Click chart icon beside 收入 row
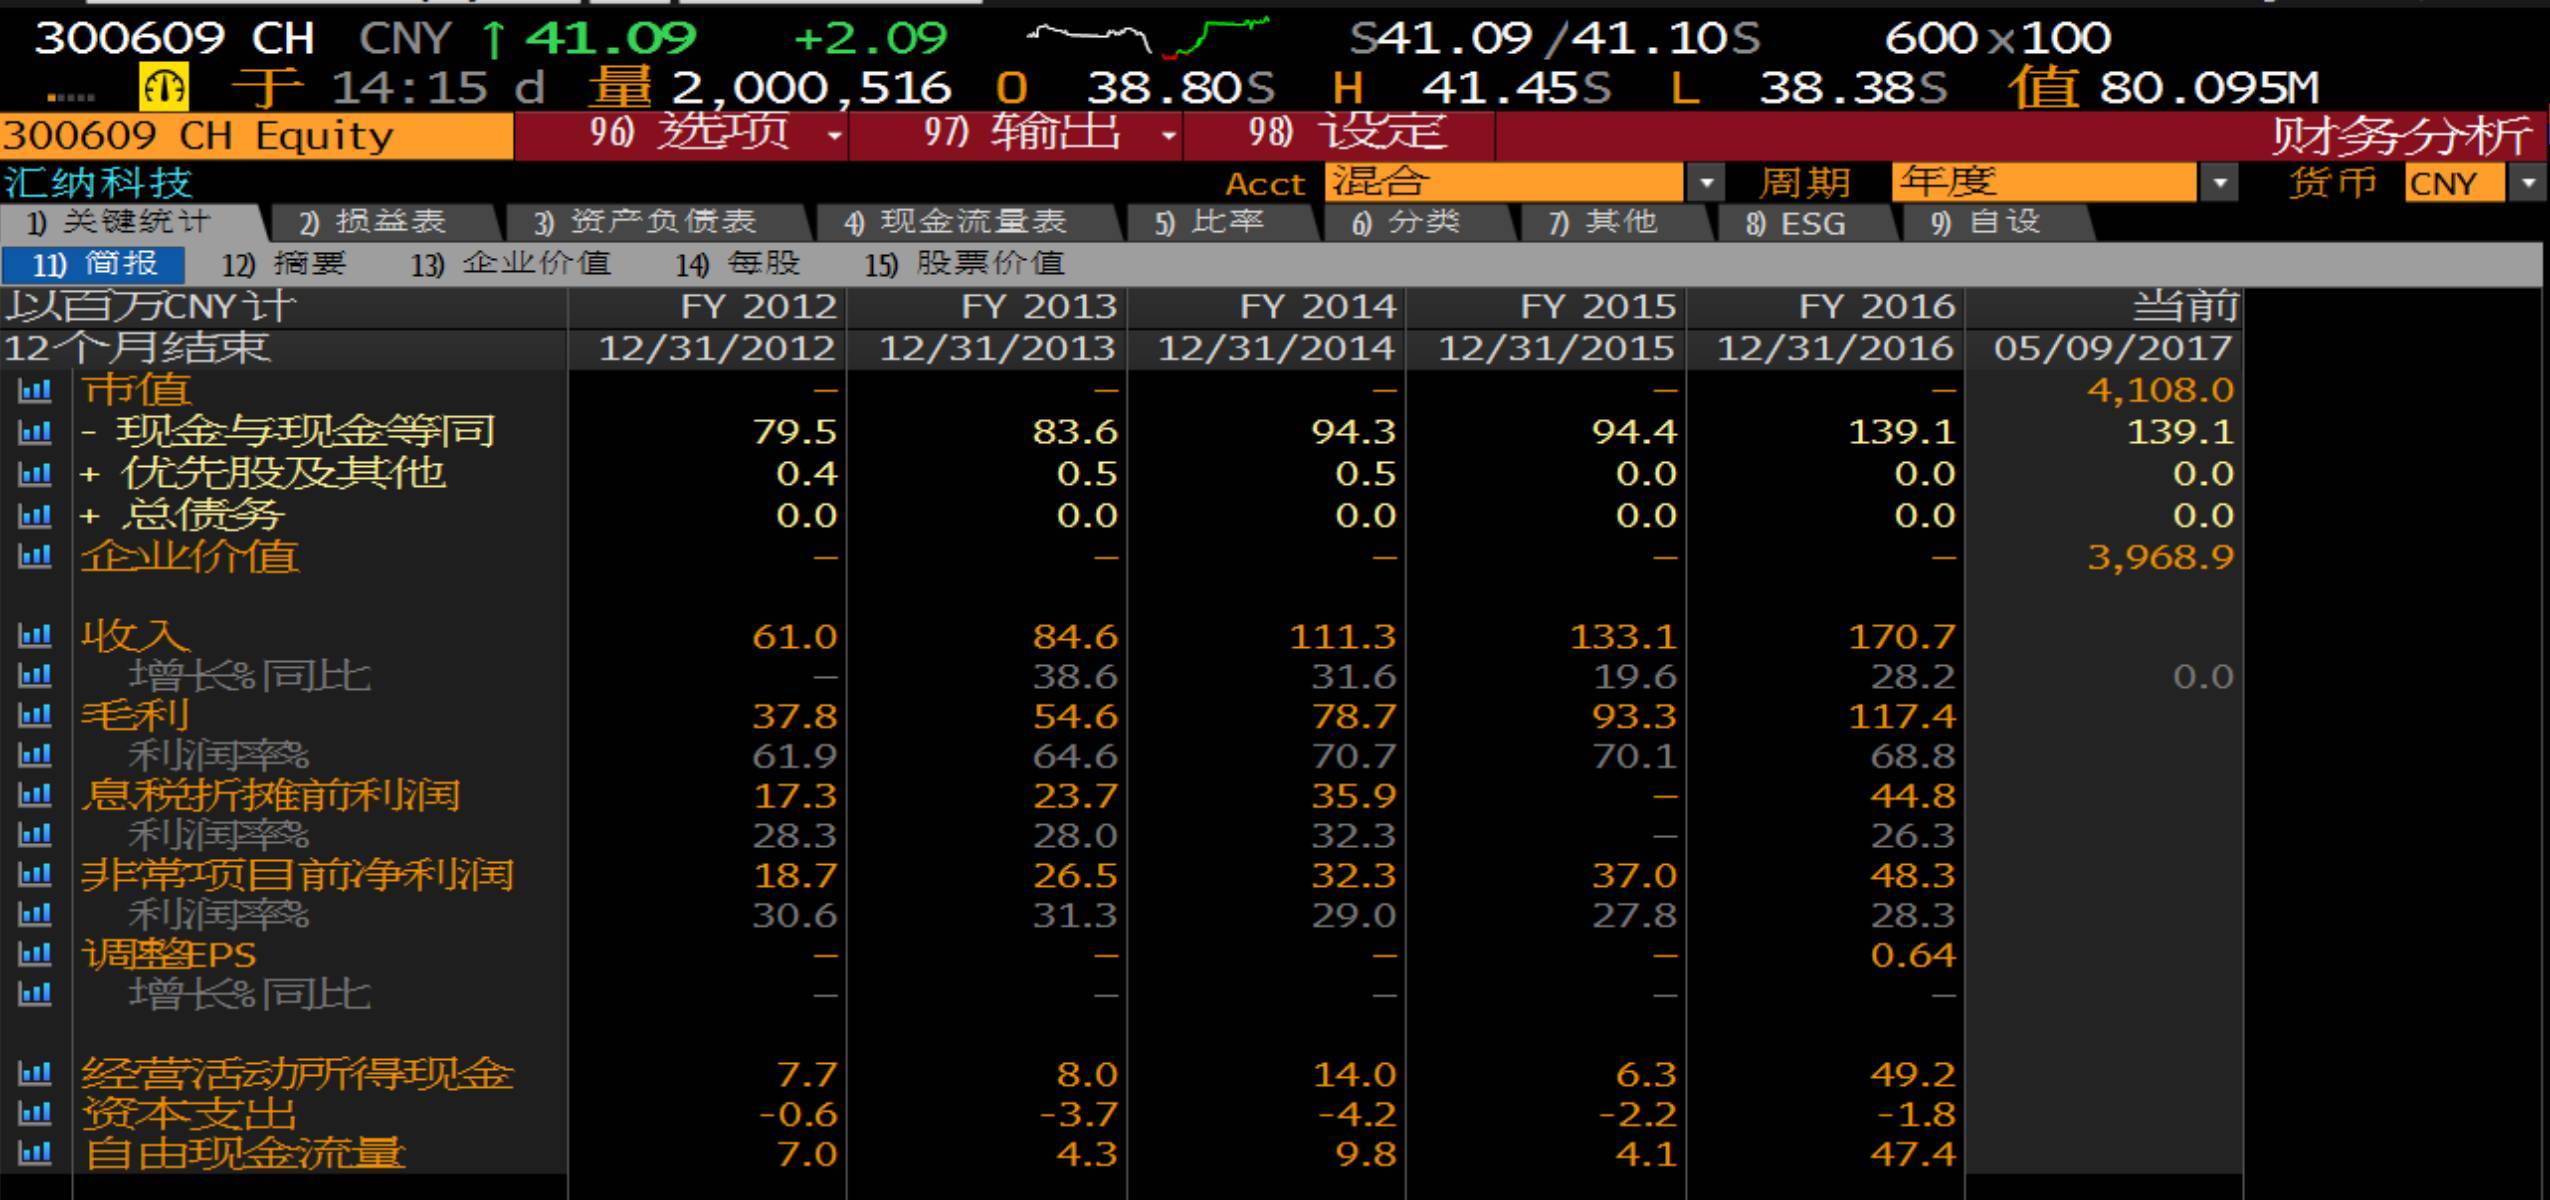2550x1200 pixels. [35, 635]
